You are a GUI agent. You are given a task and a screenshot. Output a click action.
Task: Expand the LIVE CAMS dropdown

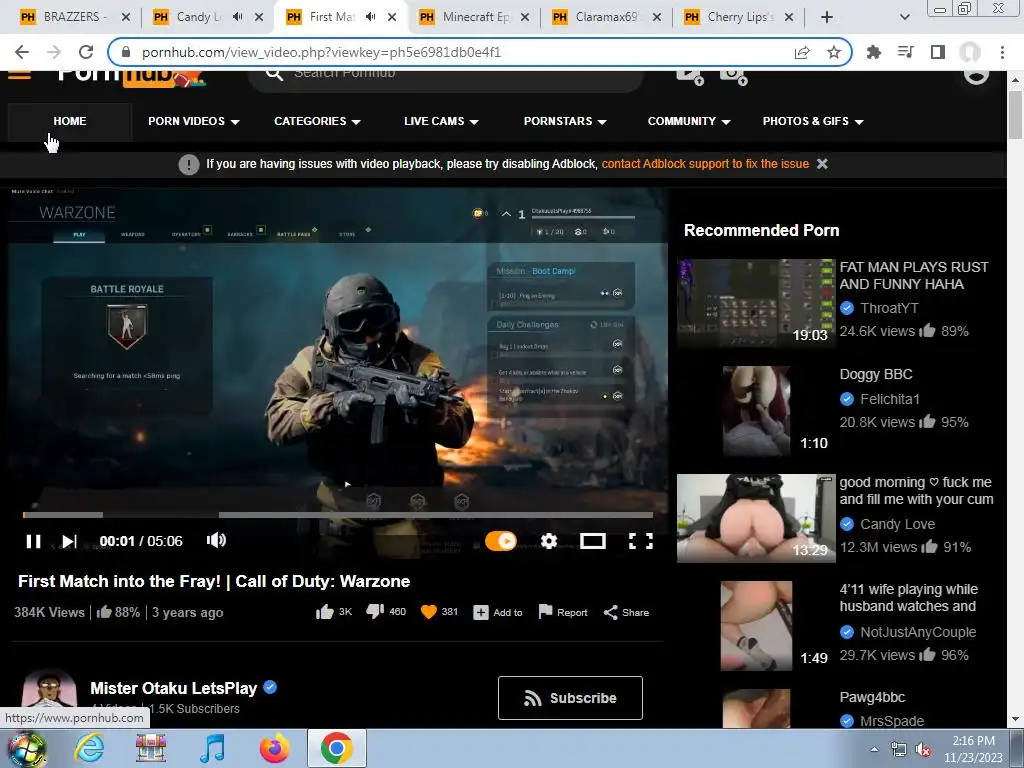441,121
